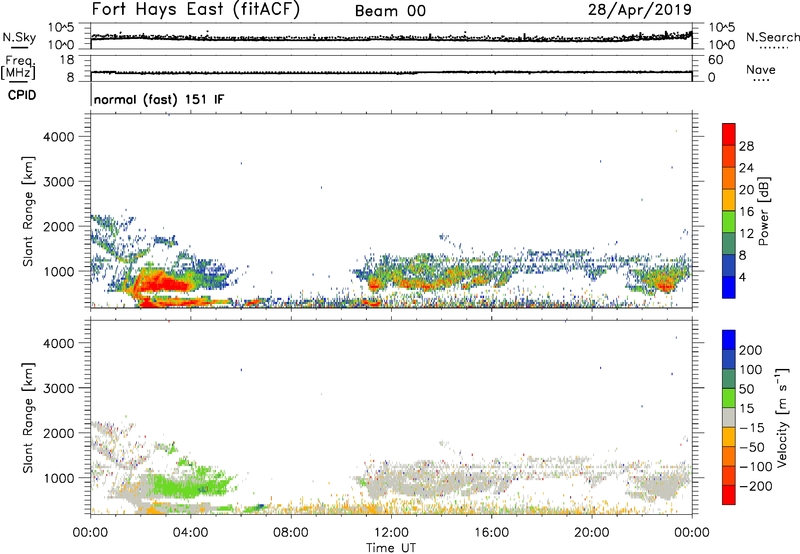Pick the light green Velocity color bar segment
The height and width of the screenshot is (554, 800).
point(729,398)
